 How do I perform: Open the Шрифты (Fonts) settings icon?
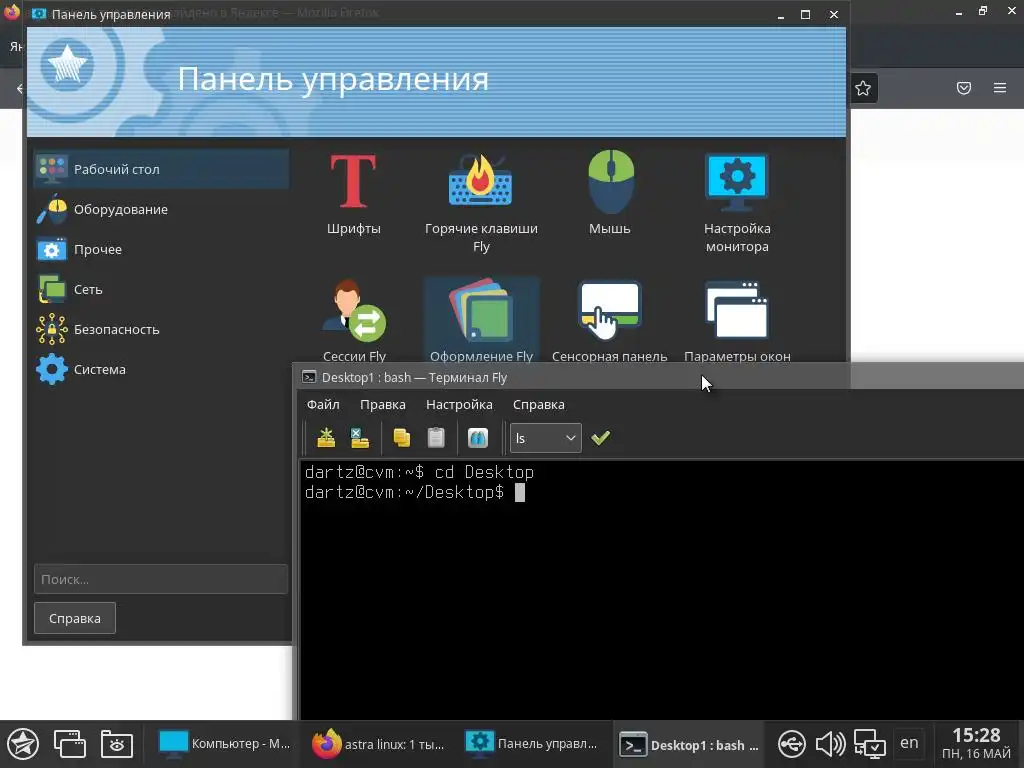click(x=353, y=195)
